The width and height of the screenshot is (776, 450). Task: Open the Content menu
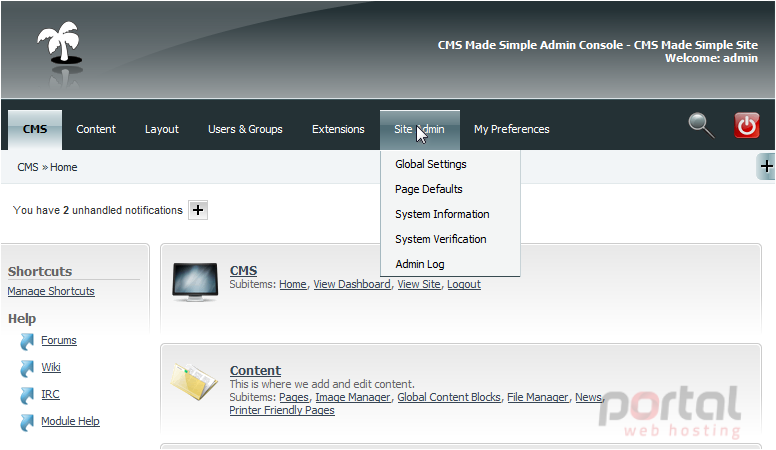pyautogui.click(x=96, y=129)
